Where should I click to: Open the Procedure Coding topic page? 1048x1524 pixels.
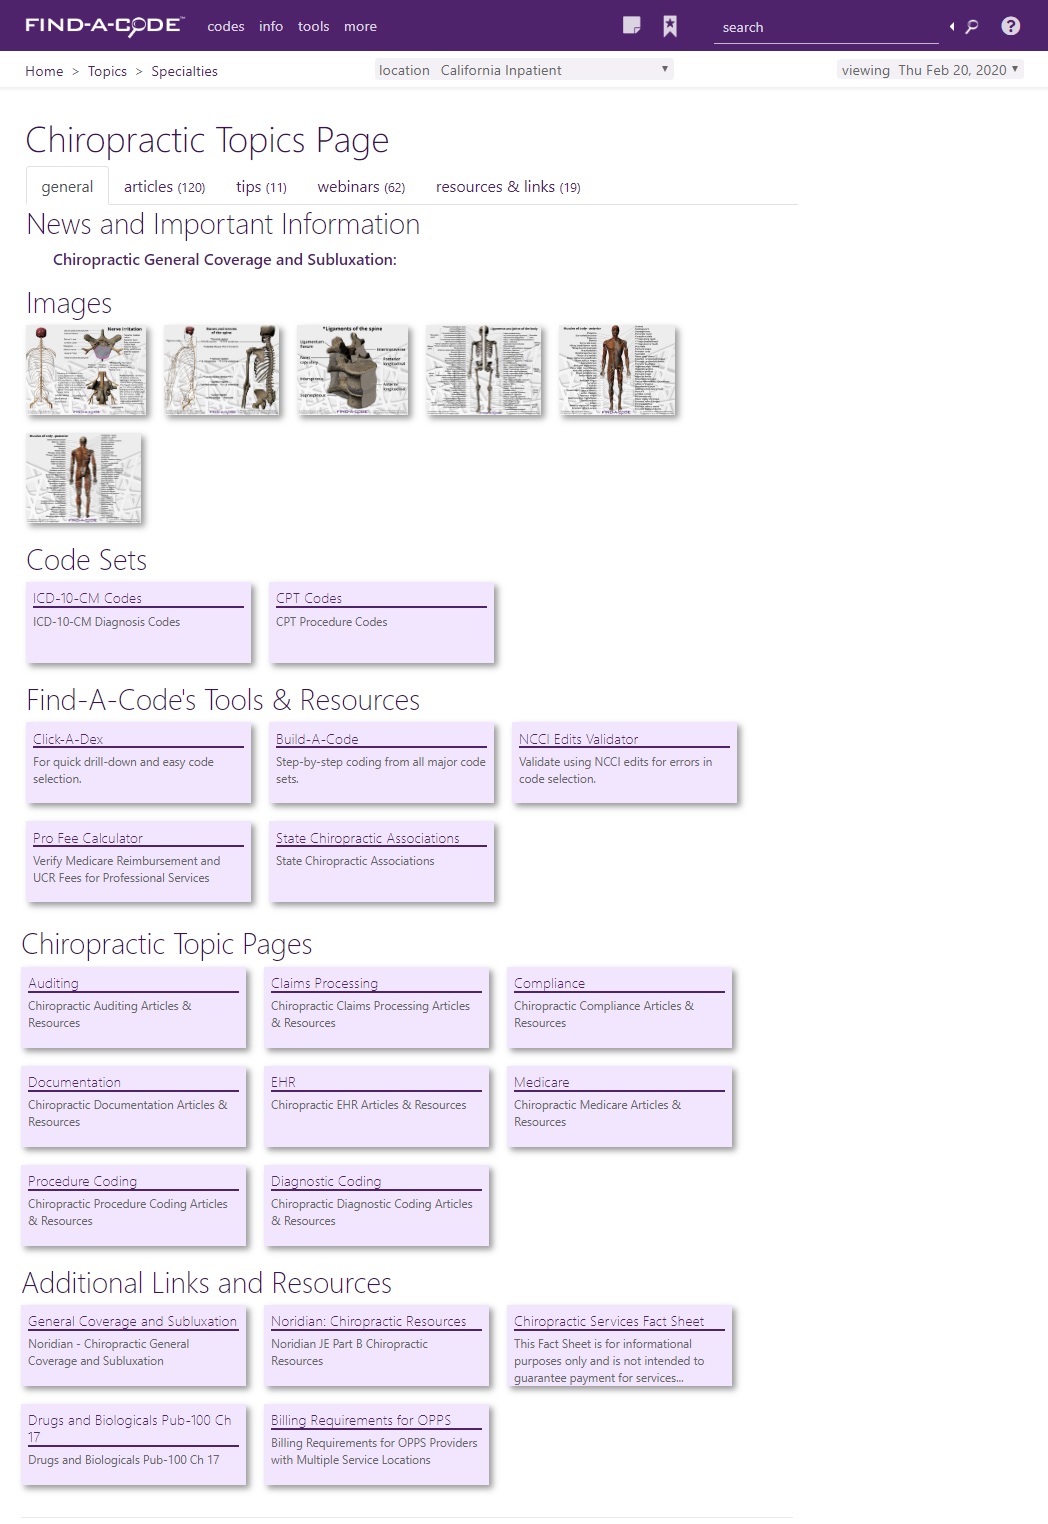pyautogui.click(x=82, y=1181)
